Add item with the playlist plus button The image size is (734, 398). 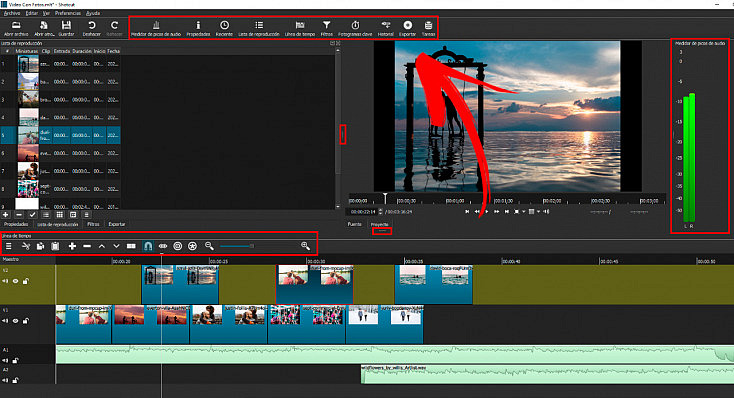coord(5,215)
